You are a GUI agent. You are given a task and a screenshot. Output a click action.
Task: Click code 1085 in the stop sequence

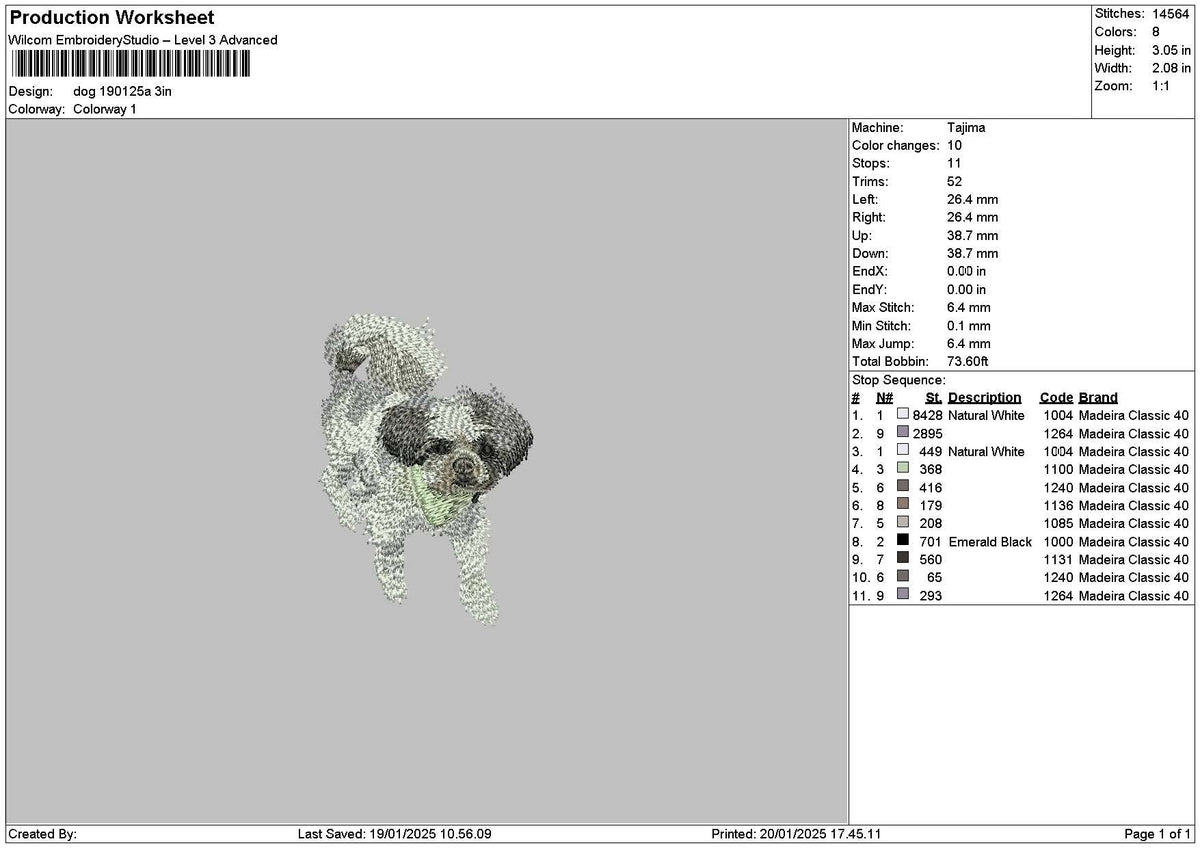[1058, 524]
